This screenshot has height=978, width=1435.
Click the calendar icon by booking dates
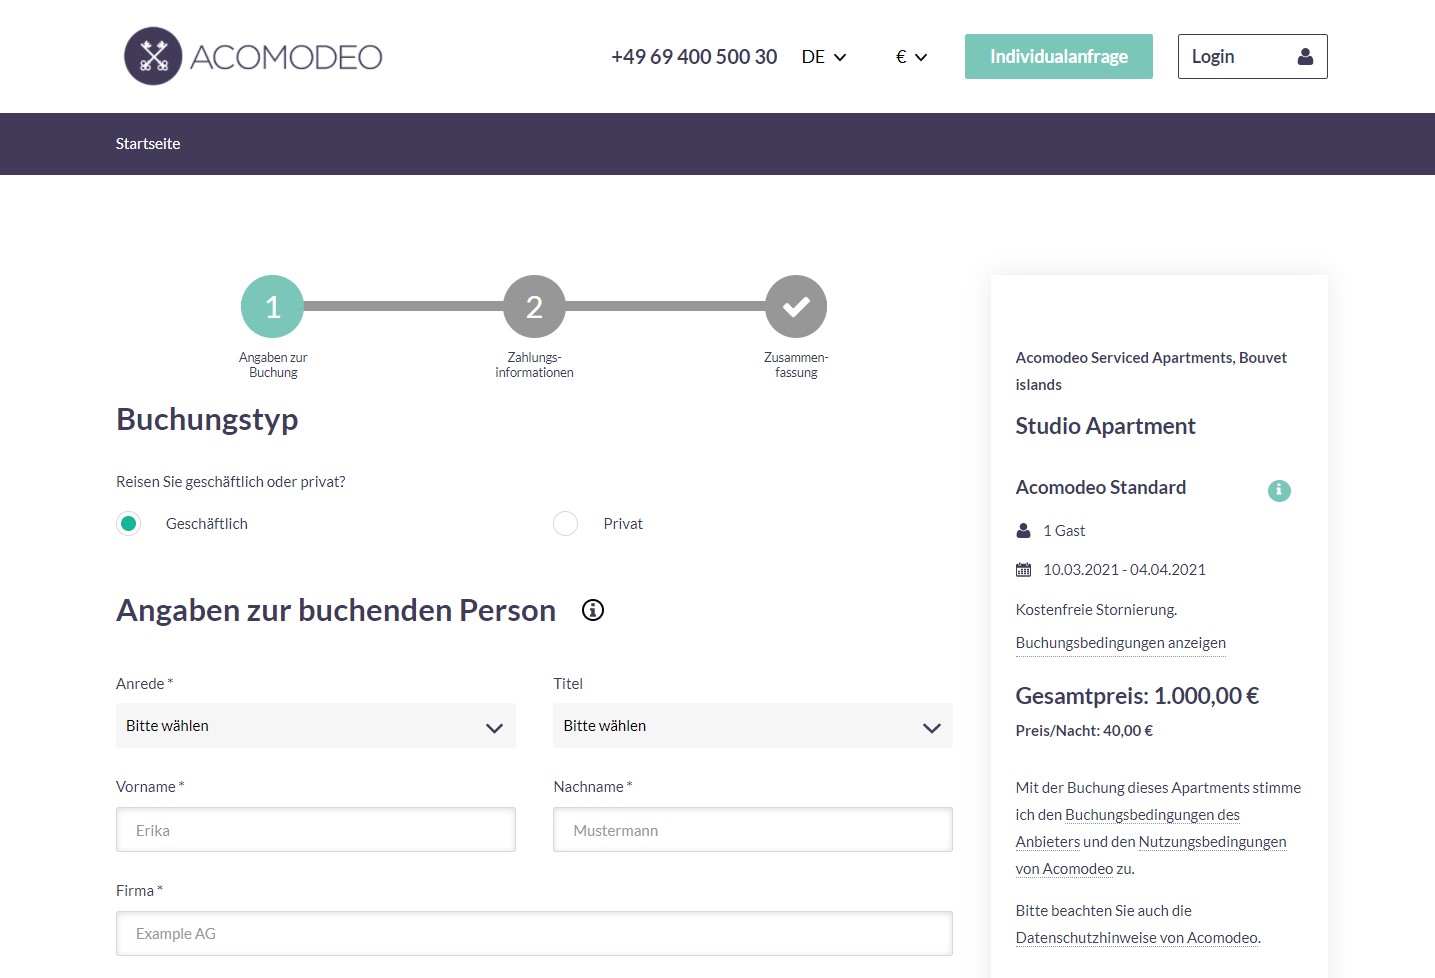1023,570
